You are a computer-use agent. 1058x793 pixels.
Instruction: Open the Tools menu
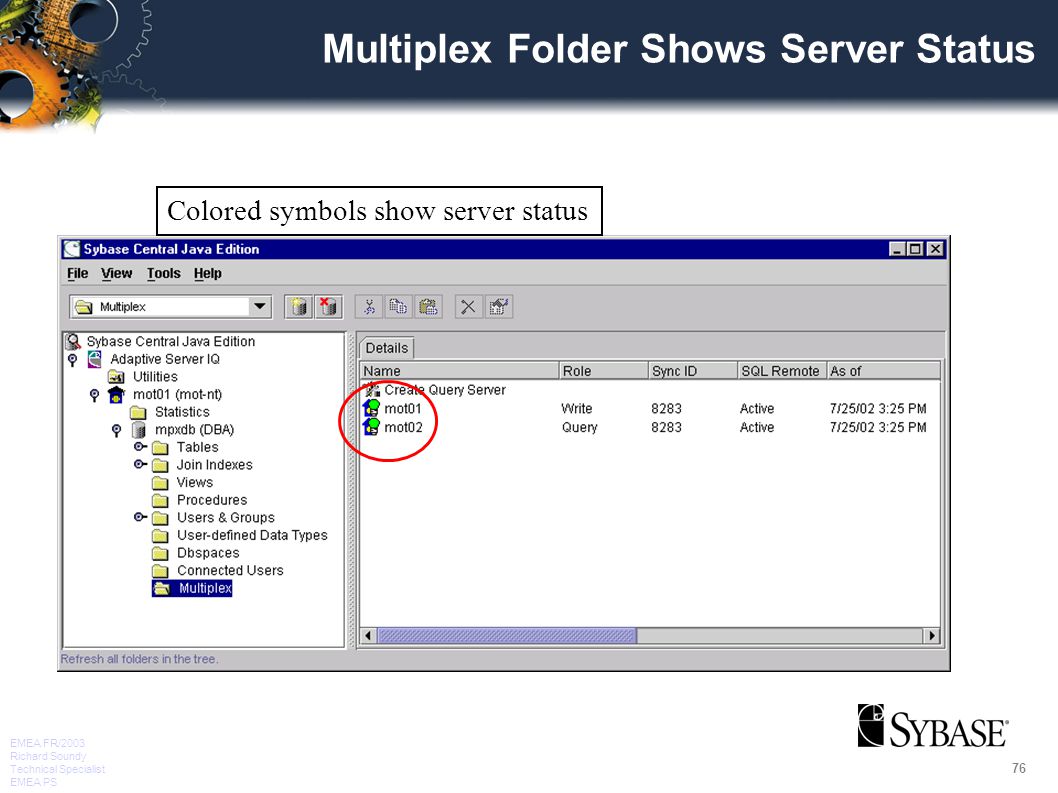click(164, 273)
